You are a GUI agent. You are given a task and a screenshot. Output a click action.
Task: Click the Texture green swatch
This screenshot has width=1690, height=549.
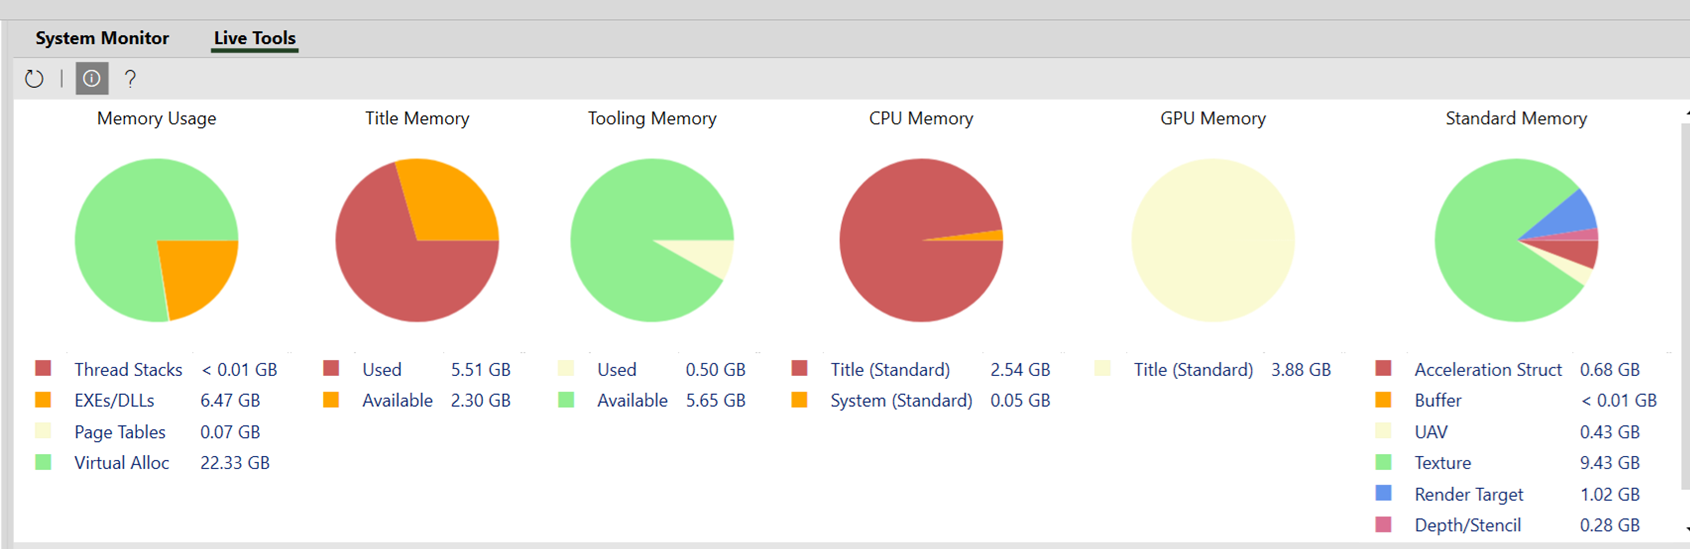(x=1383, y=462)
